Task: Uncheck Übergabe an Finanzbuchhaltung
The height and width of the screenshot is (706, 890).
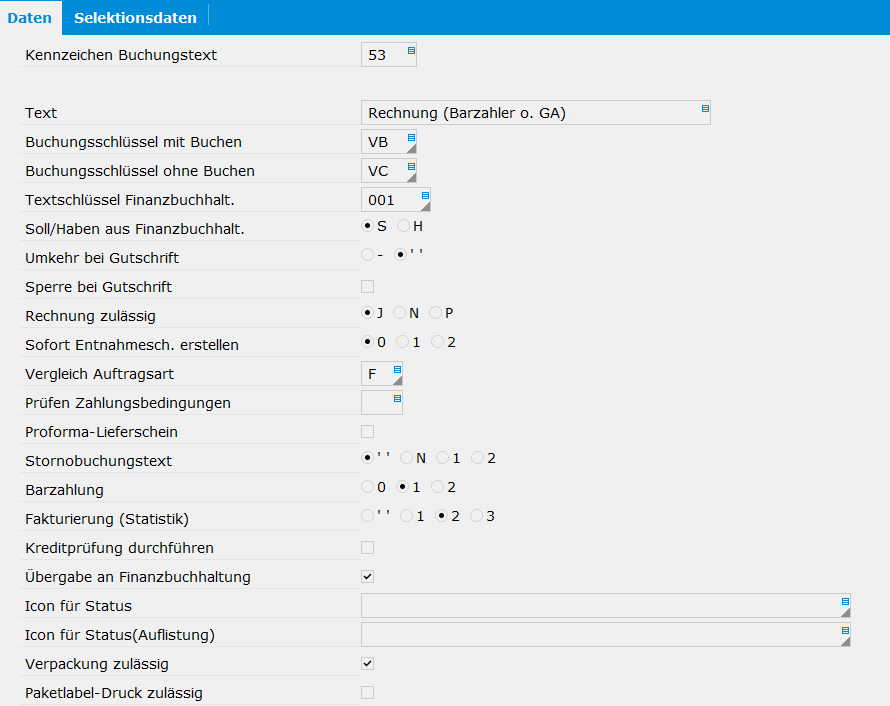Action: pos(368,577)
